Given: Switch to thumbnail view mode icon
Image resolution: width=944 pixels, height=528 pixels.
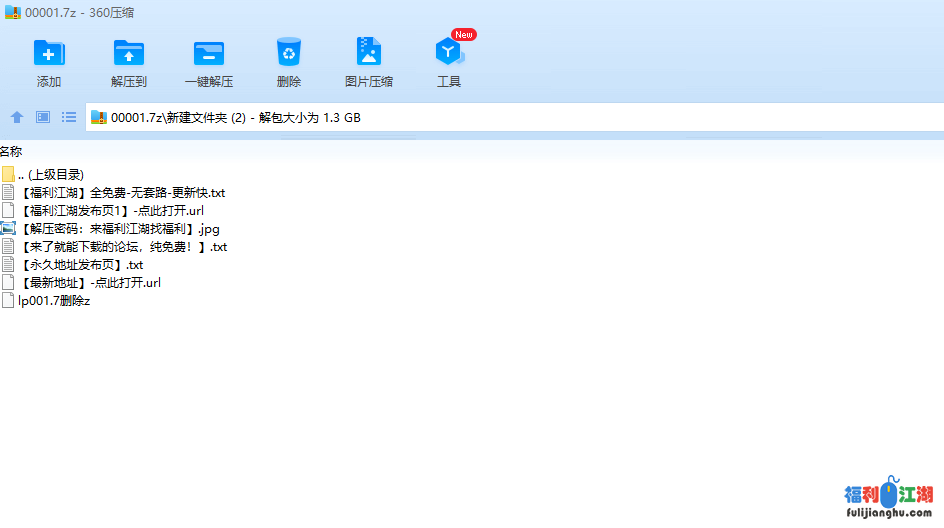Looking at the screenshot, I should click(x=43, y=117).
